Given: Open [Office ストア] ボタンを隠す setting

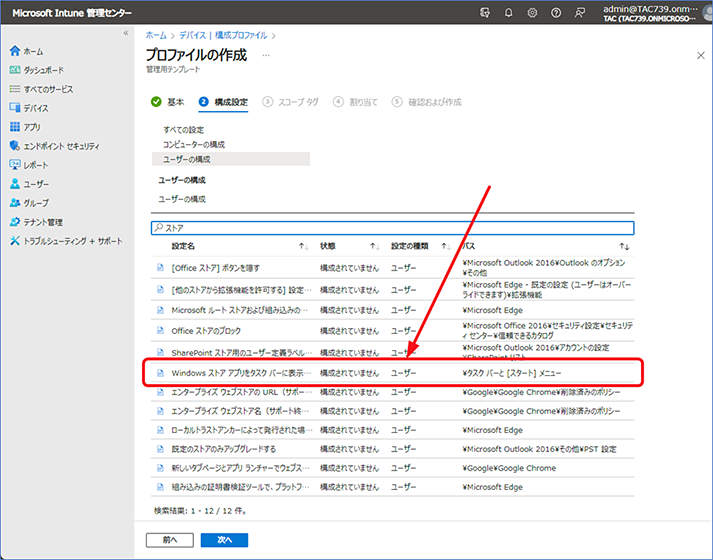Looking at the screenshot, I should pyautogui.click(x=216, y=268).
